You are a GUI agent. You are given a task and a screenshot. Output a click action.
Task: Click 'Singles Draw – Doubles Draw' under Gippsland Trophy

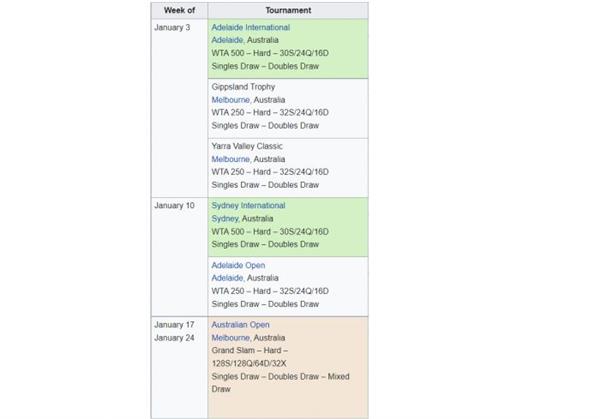tap(265, 126)
